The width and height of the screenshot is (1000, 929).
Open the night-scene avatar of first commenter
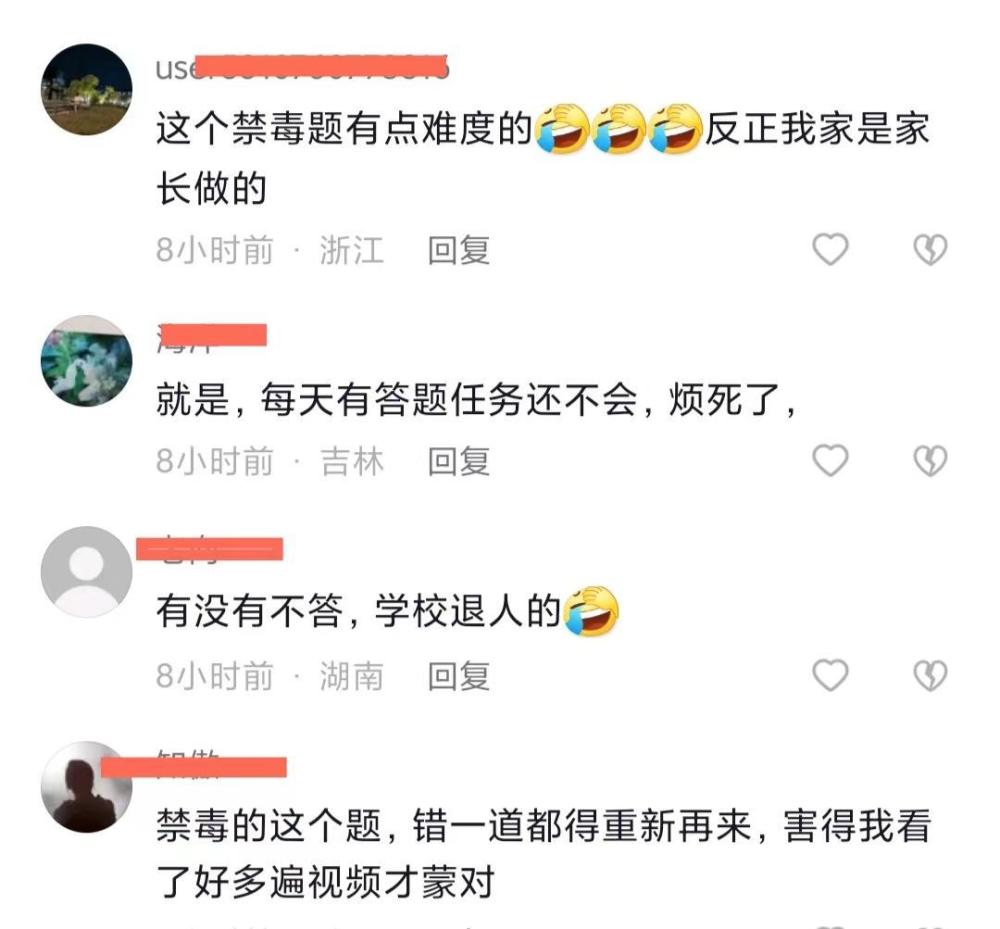pyautogui.click(x=87, y=89)
